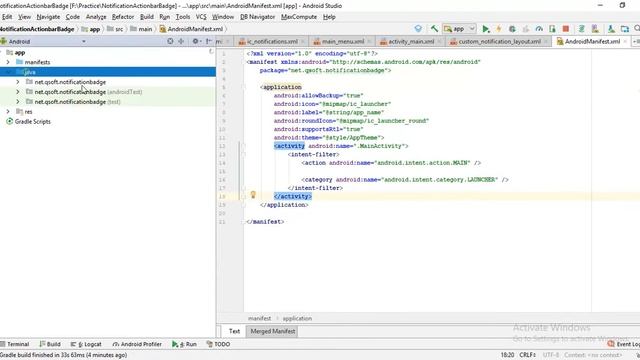The height and width of the screenshot is (360, 640).
Task: Open the app run configuration dropdown
Action: tap(460, 29)
